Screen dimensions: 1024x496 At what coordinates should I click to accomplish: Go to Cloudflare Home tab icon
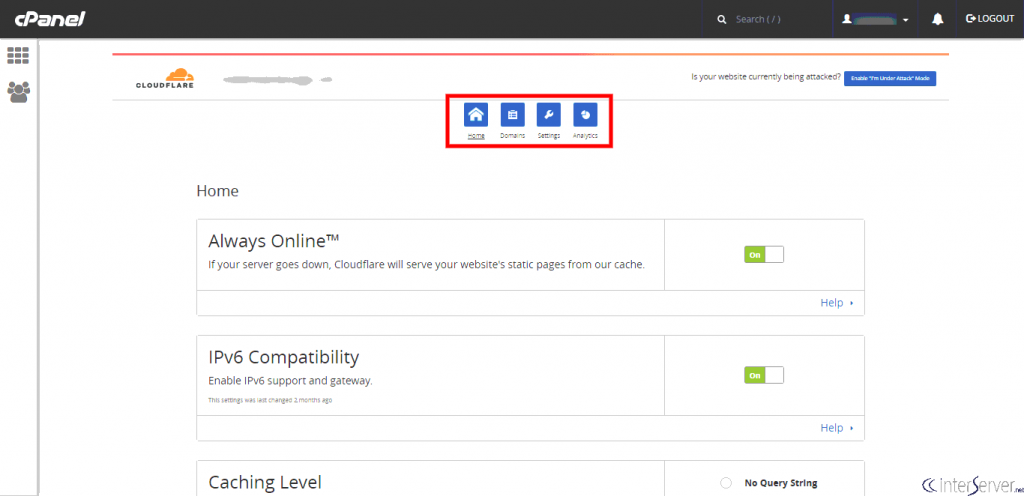point(476,115)
